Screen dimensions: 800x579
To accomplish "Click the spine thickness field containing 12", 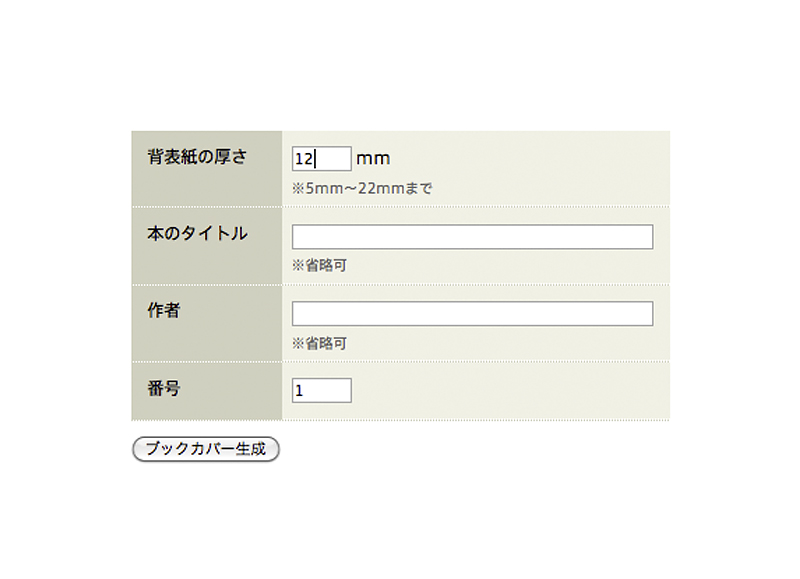I will tap(321, 159).
